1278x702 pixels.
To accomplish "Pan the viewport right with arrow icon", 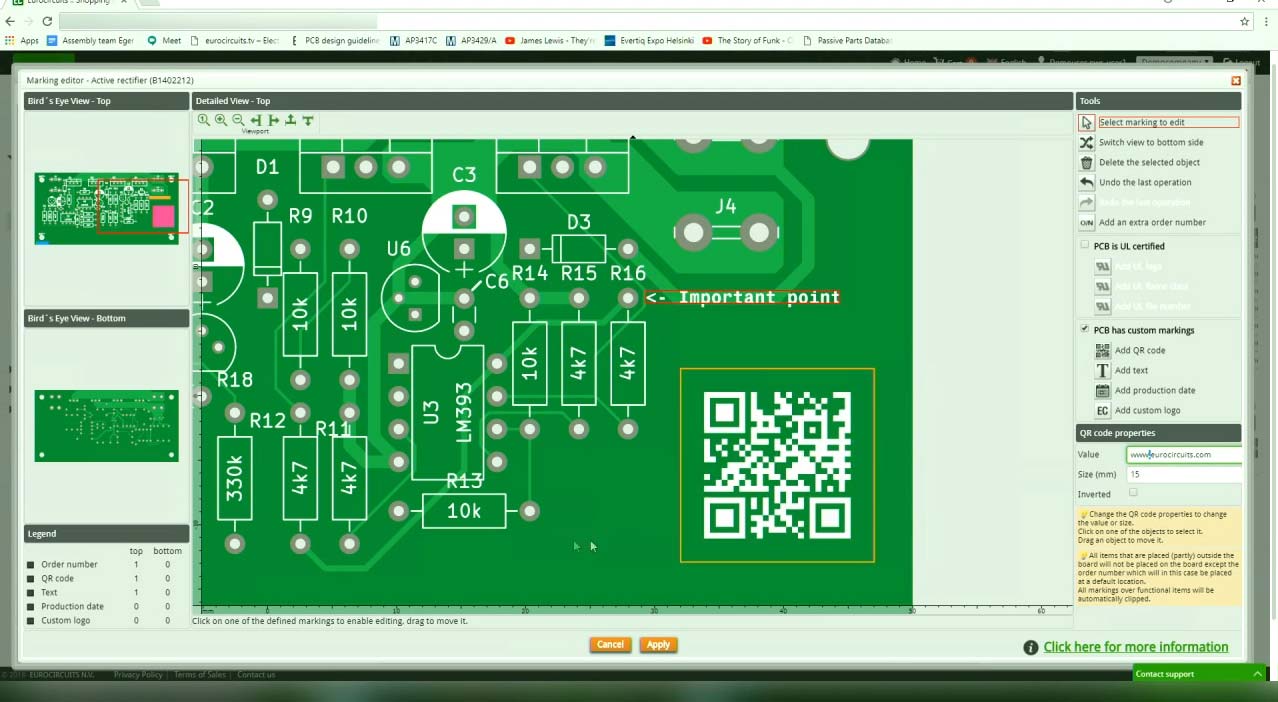I will [x=273, y=120].
